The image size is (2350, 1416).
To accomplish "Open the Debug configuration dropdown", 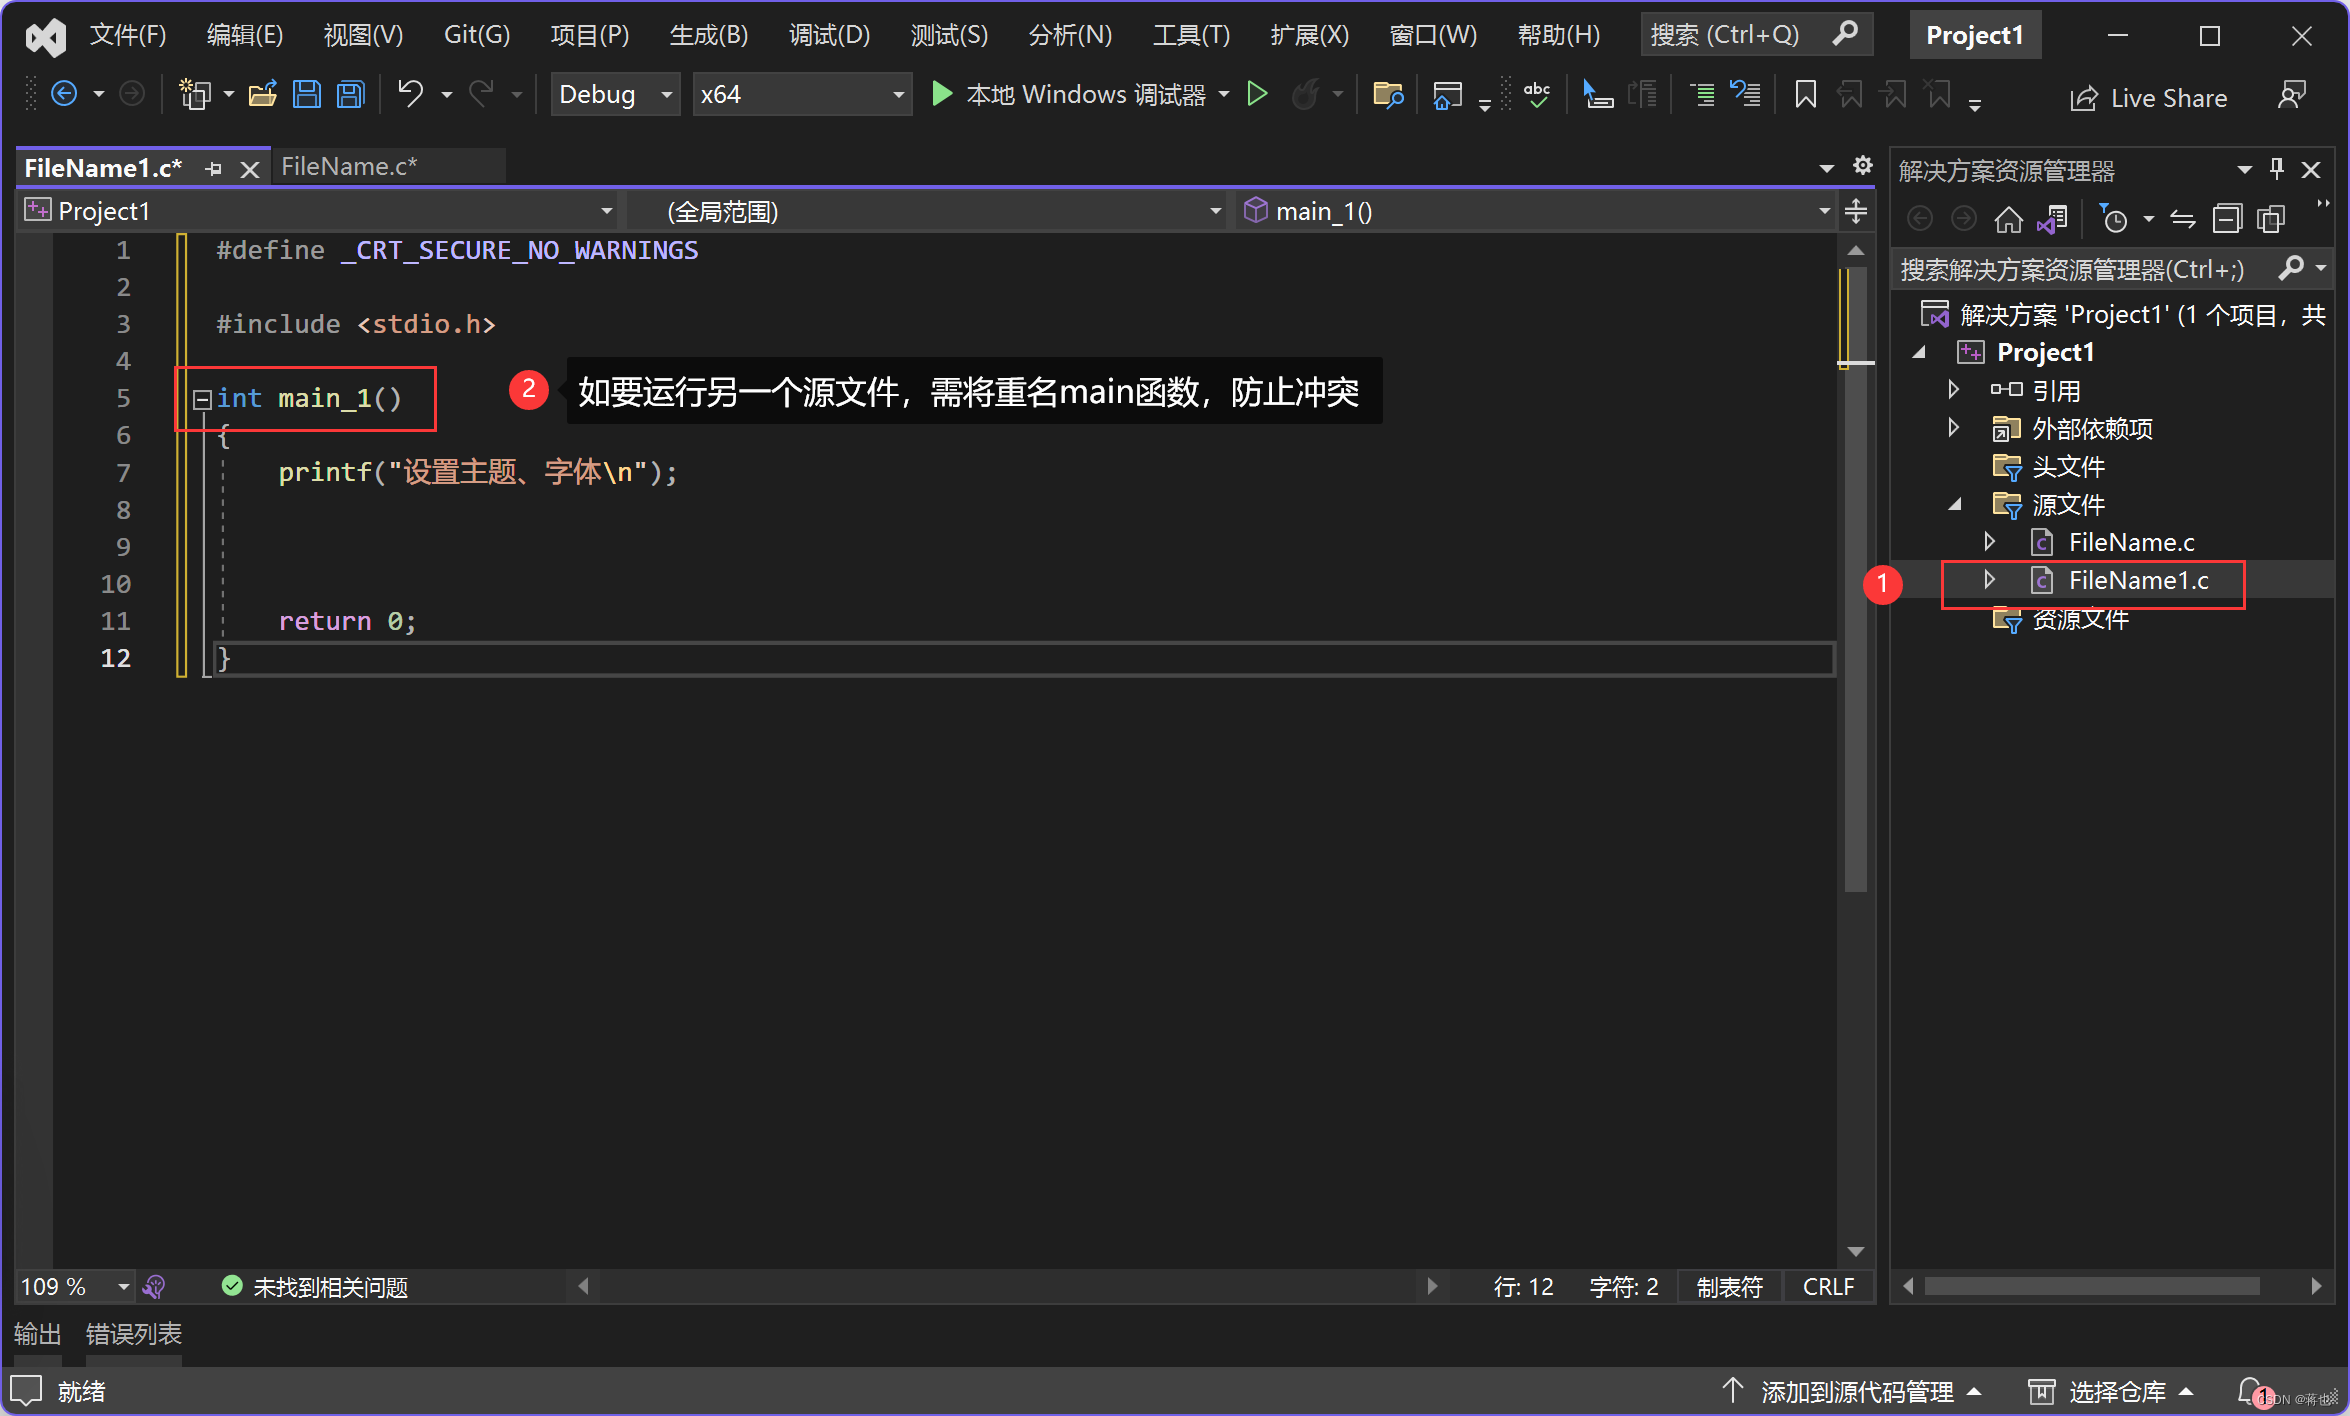I will pyautogui.click(x=615, y=95).
